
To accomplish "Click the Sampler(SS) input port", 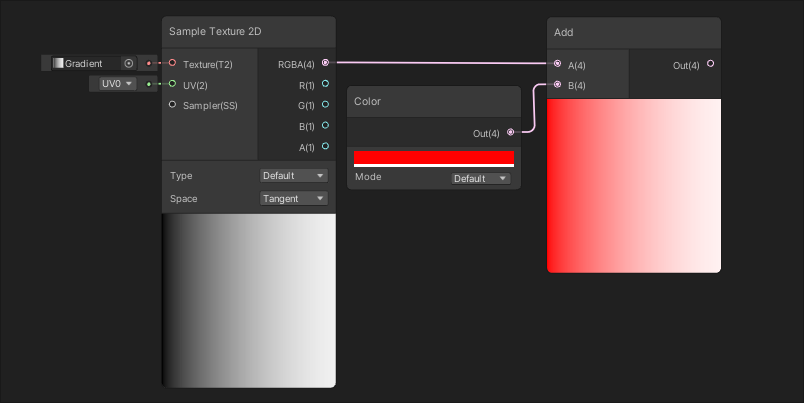I will click(x=172, y=104).
